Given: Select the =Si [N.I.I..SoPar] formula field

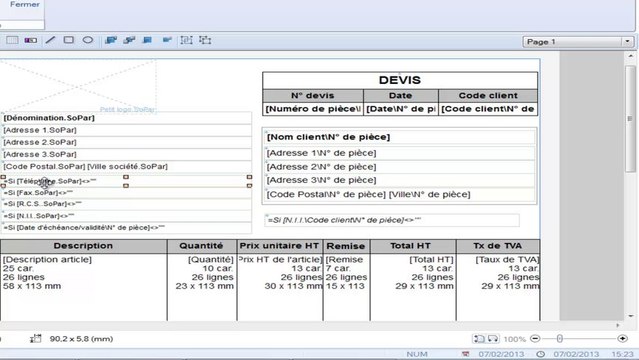Looking at the screenshot, I should [x=127, y=216].
